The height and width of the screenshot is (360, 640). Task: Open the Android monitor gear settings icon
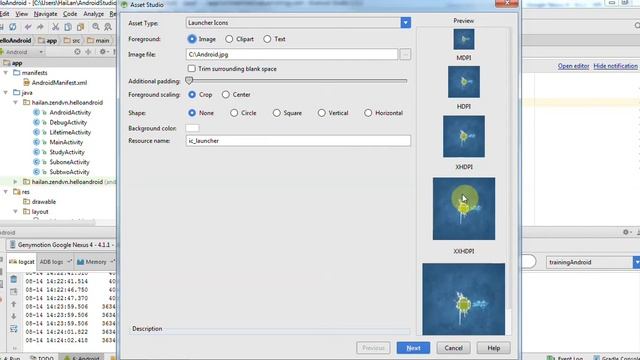tap(626, 232)
